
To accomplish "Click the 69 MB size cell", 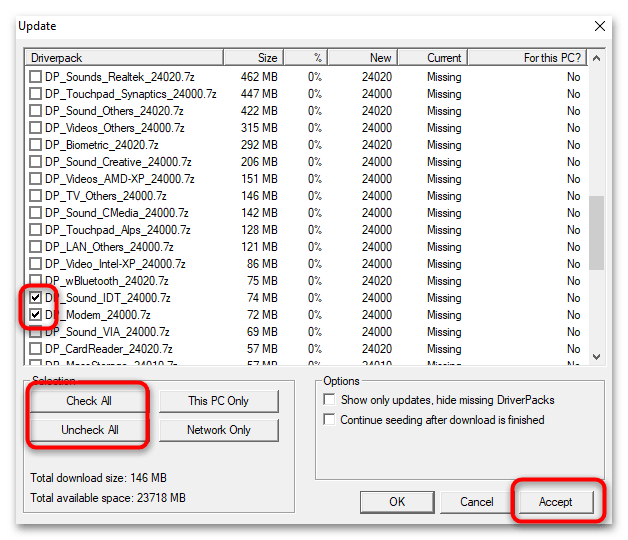I will click(x=262, y=332).
